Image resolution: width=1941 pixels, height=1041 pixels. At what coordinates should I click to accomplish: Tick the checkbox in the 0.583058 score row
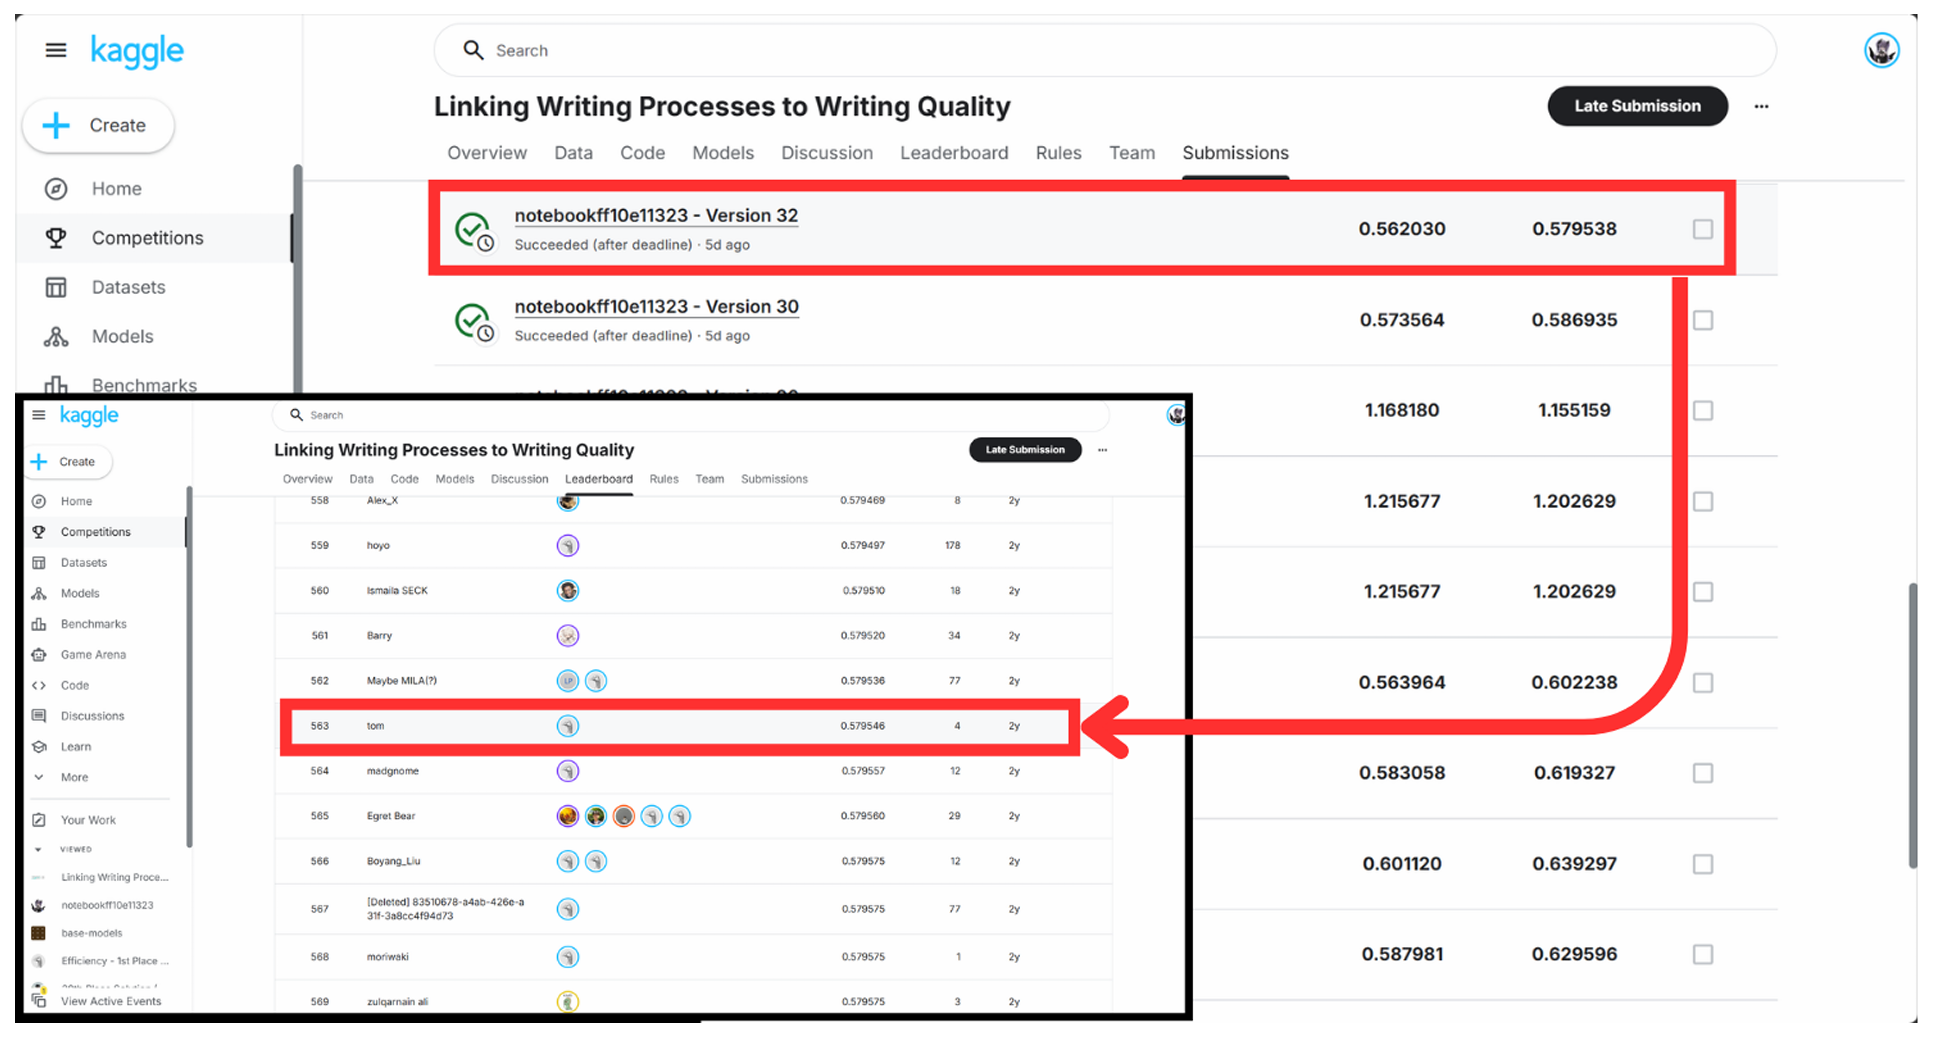pos(1703,773)
